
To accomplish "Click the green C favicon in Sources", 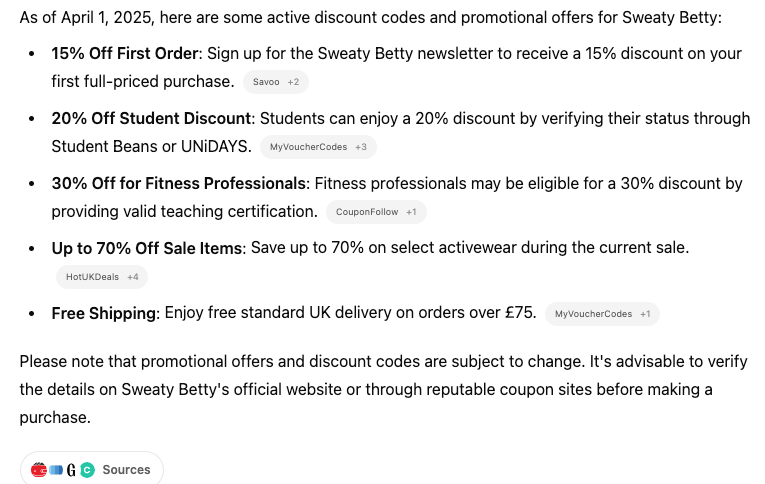I will click(x=87, y=469).
